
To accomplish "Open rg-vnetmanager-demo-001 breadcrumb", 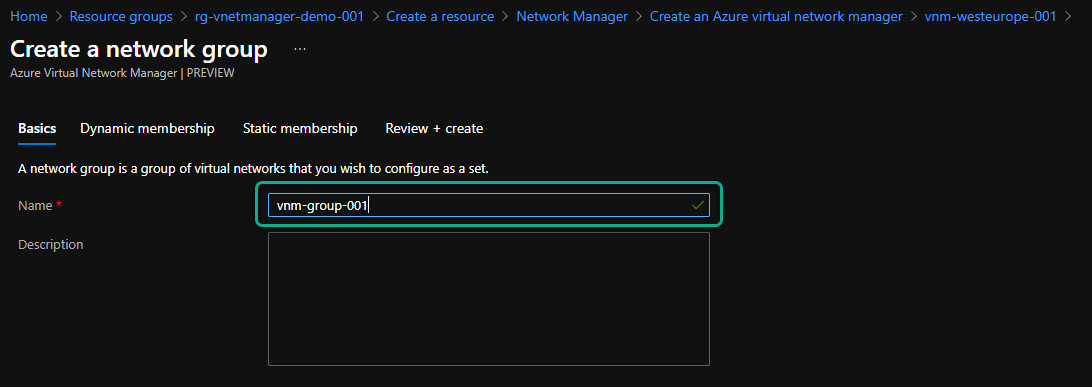I will click(279, 17).
